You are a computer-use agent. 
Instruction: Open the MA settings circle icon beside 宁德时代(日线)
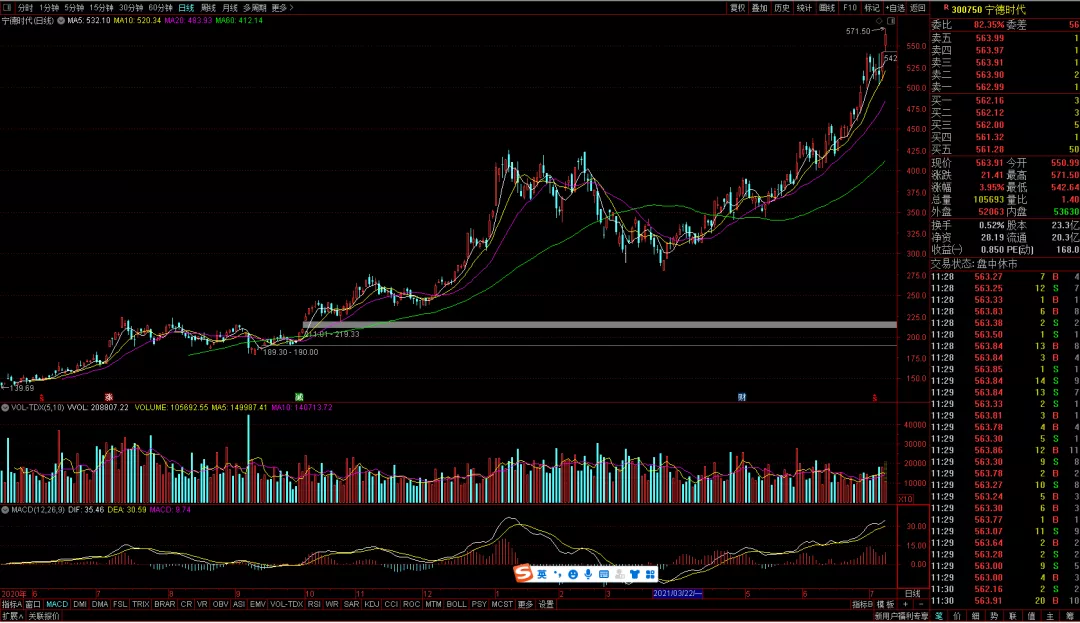61,21
